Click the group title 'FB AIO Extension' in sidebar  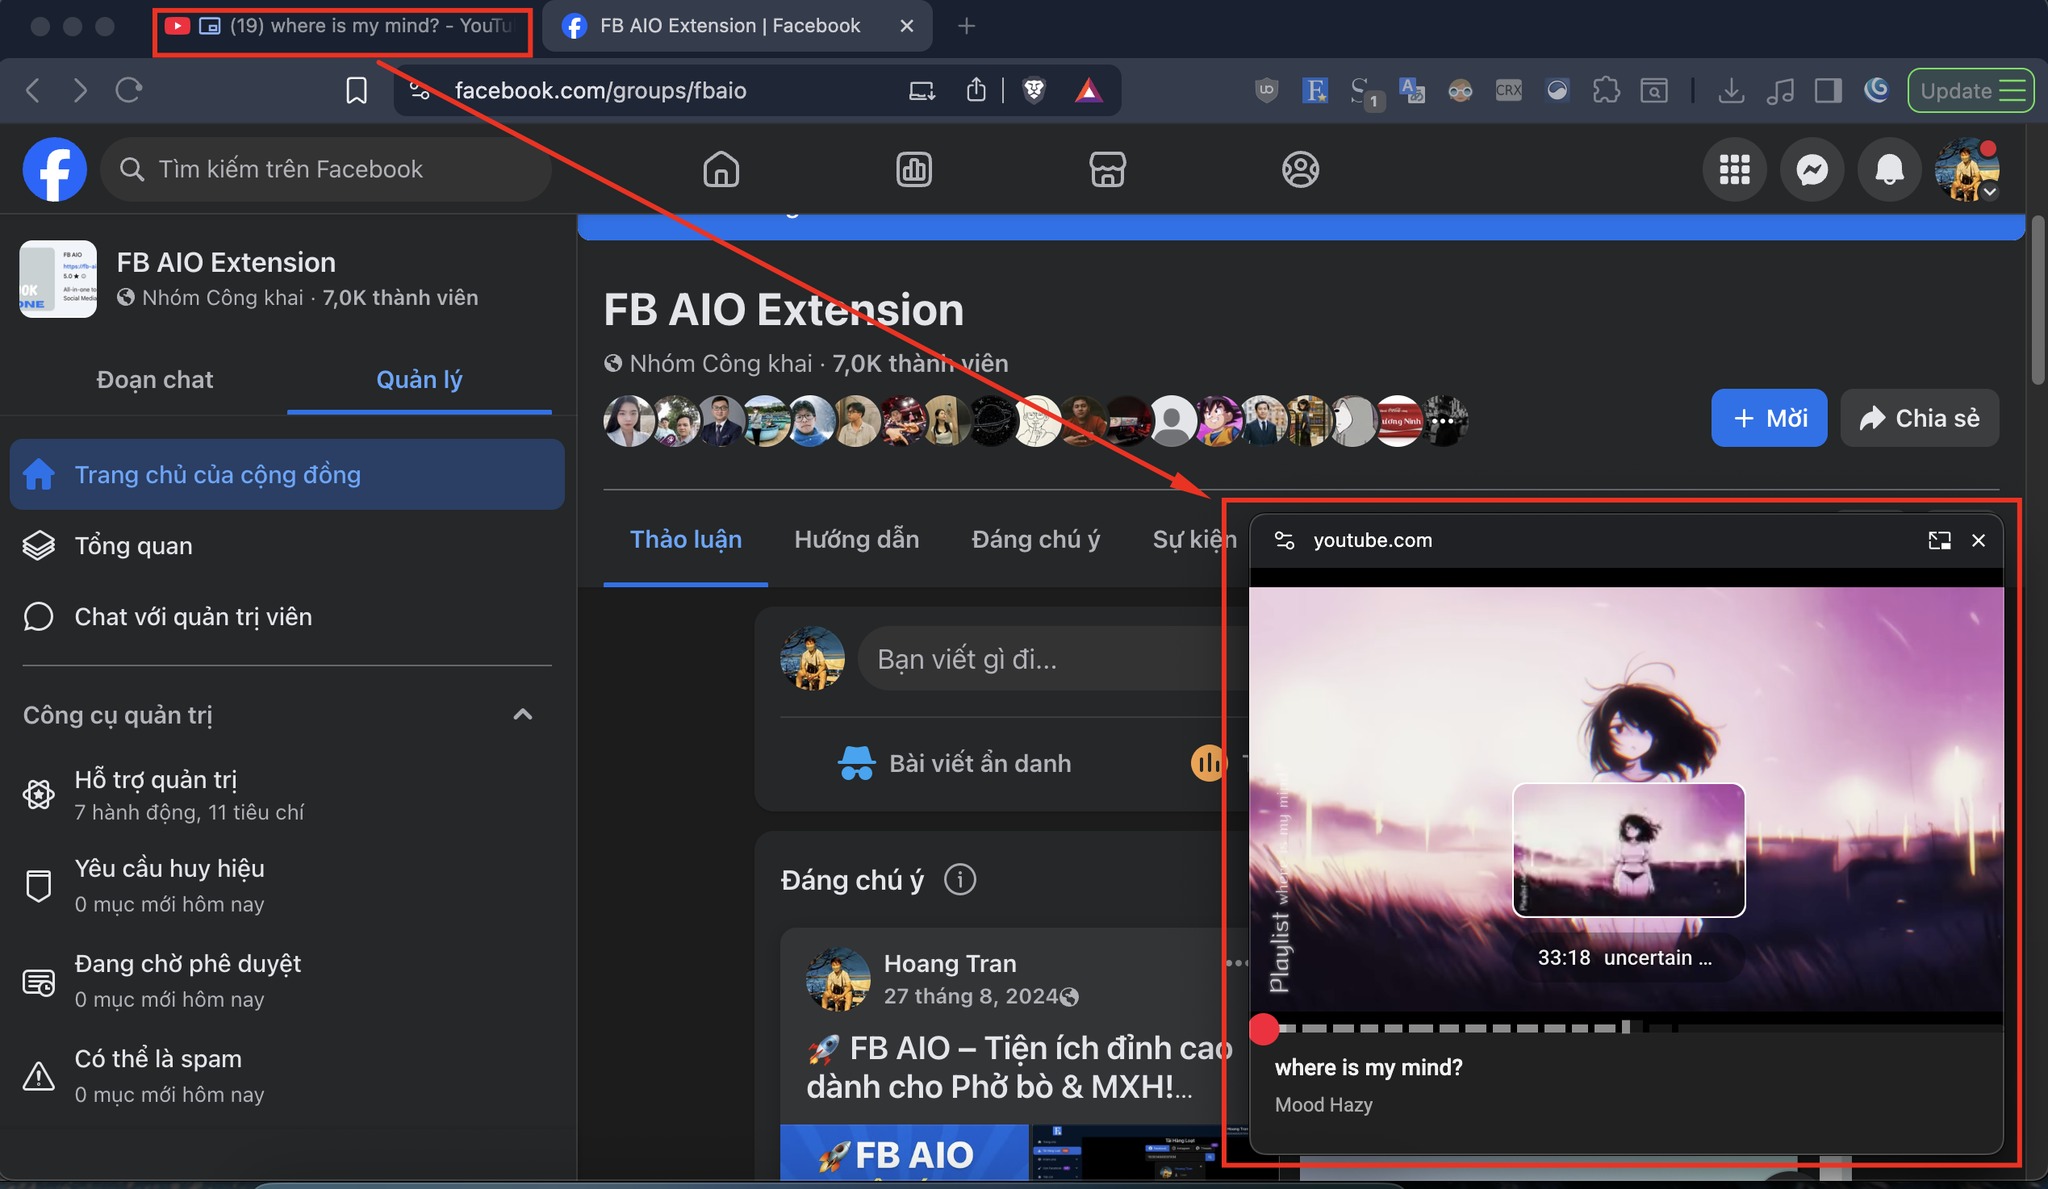226,262
